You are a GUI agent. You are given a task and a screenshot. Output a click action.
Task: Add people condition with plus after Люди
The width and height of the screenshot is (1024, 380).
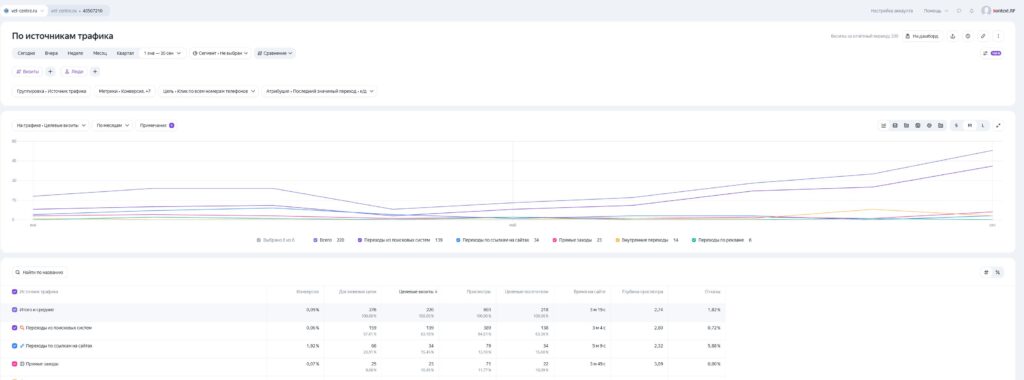click(x=95, y=71)
